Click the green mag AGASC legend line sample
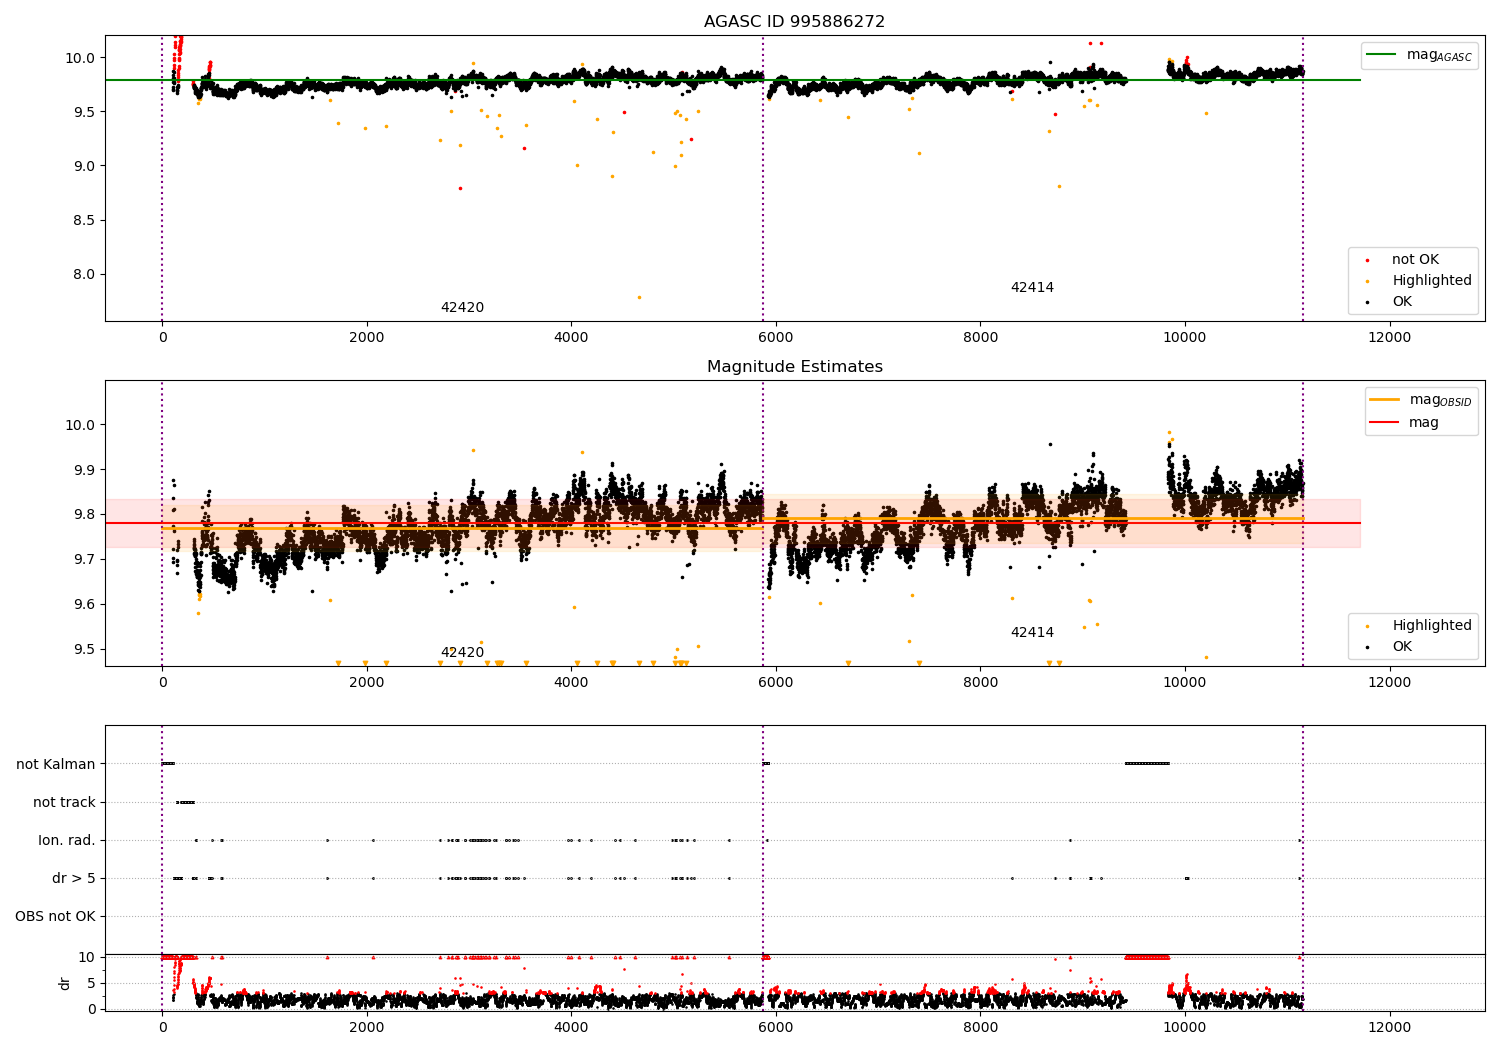This screenshot has height=1050, width=1500. 1381,55
